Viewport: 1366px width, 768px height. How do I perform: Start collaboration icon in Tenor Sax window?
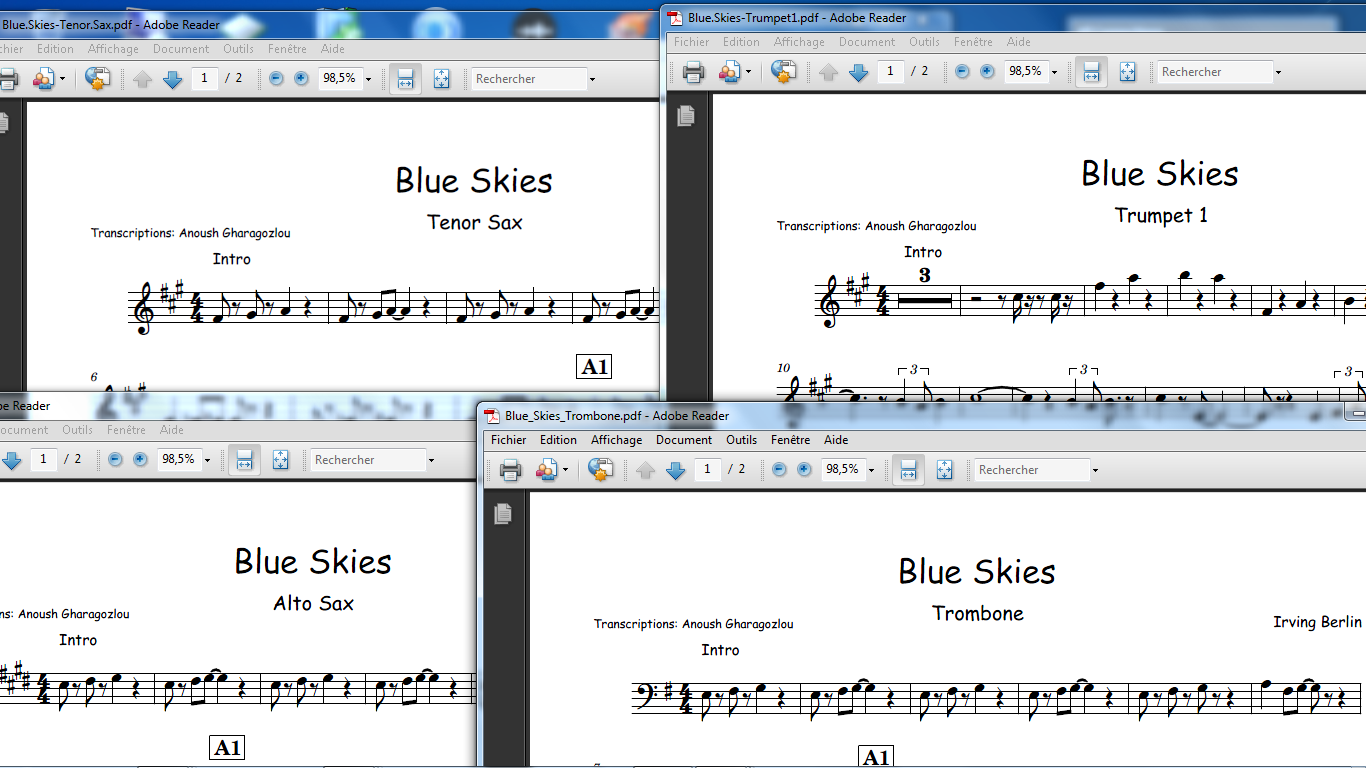pyautogui.click(x=97, y=78)
